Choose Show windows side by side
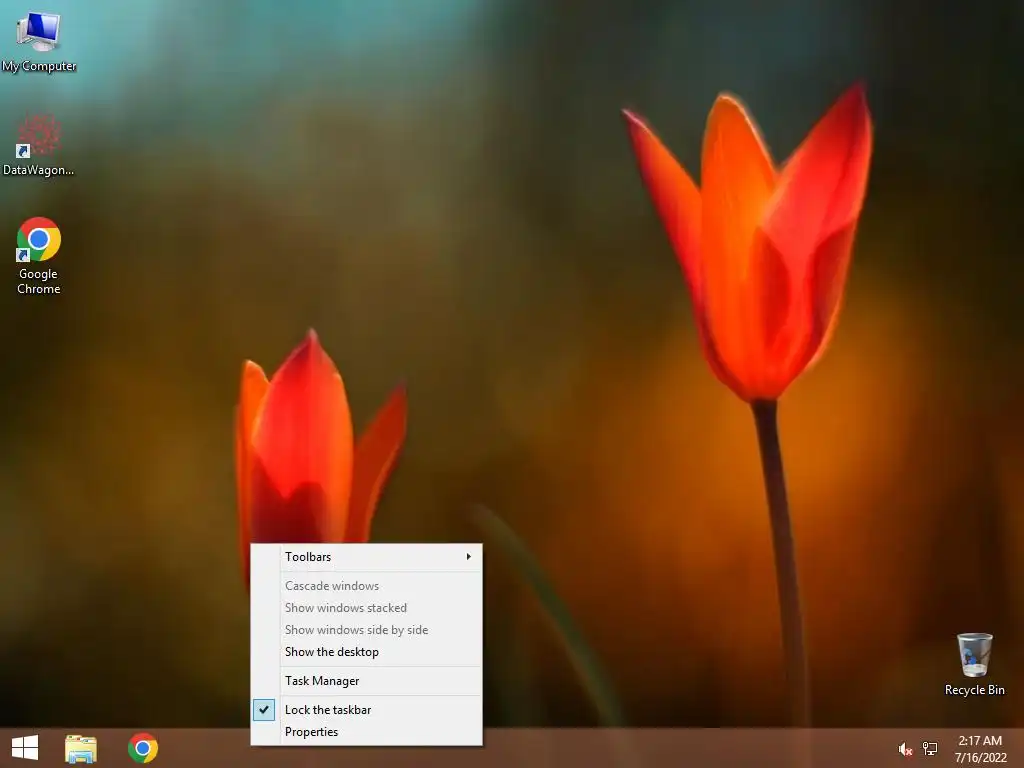The width and height of the screenshot is (1024, 768). point(366,630)
